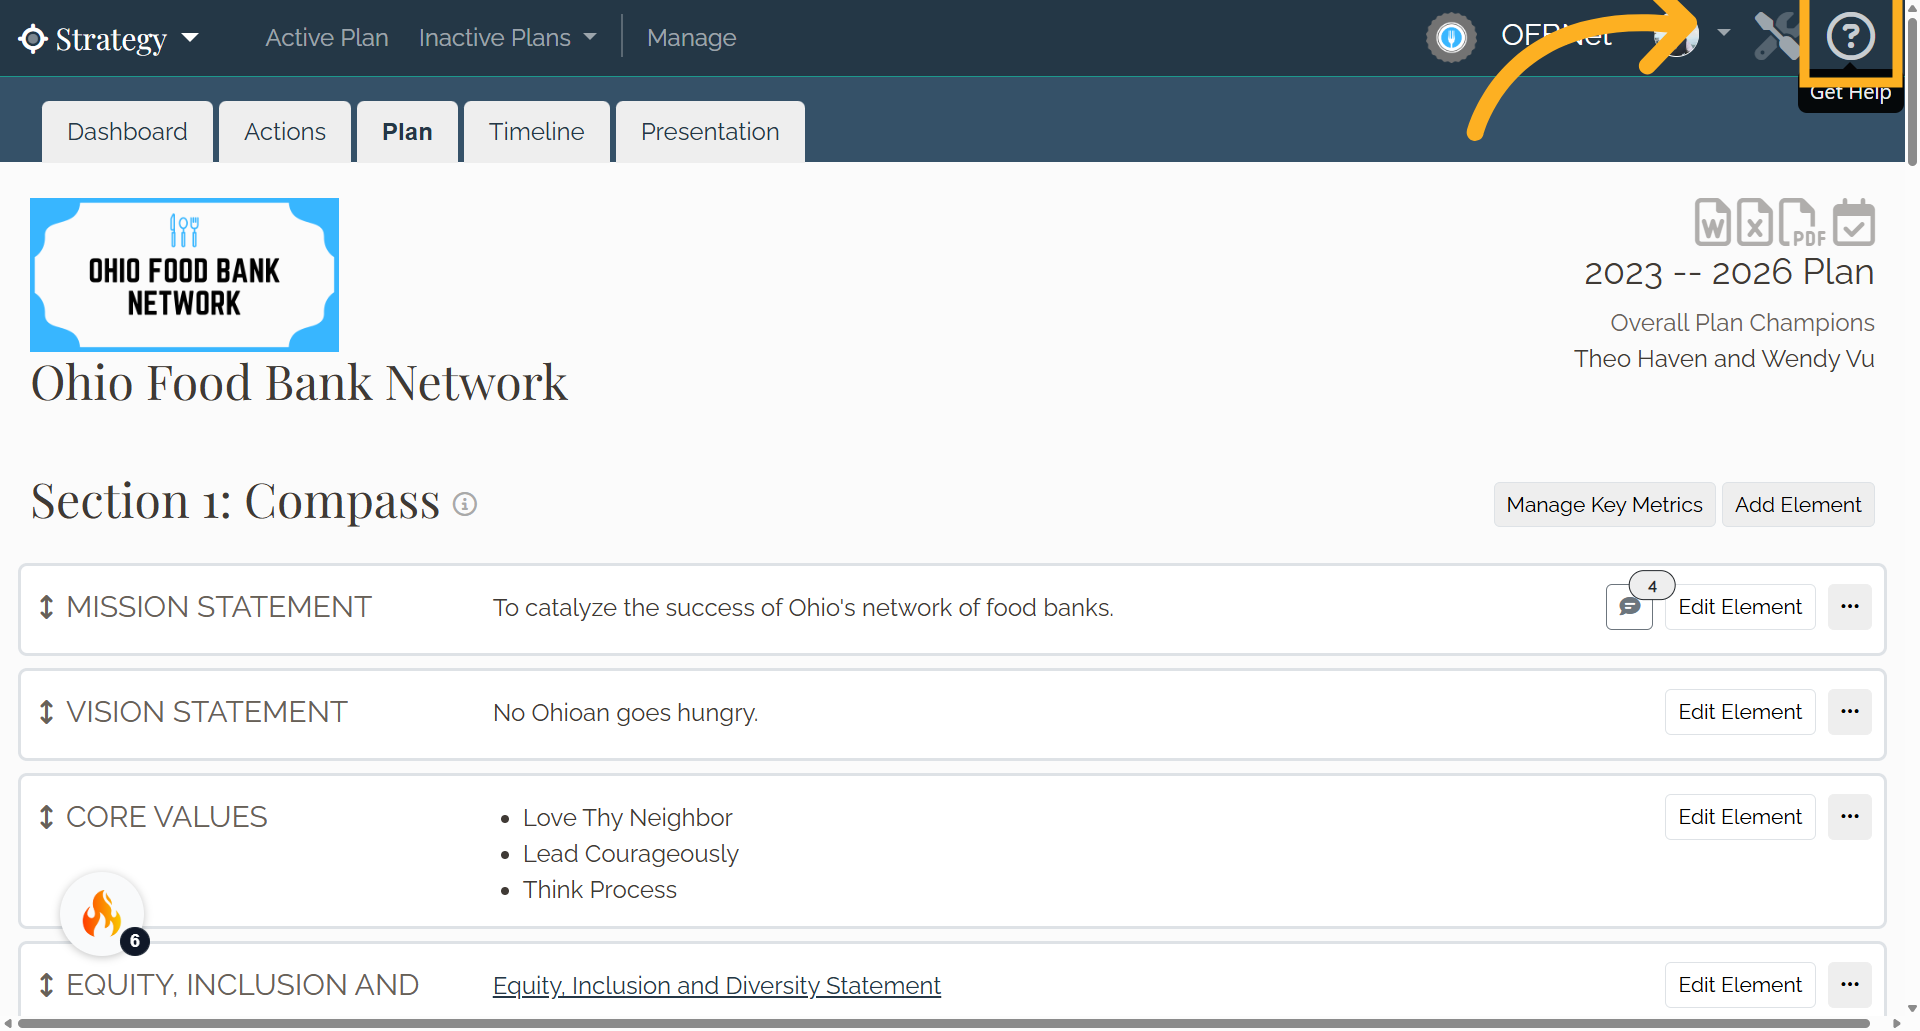Open the Manage menu item
The height and width of the screenshot is (1031, 1920).
(x=691, y=38)
